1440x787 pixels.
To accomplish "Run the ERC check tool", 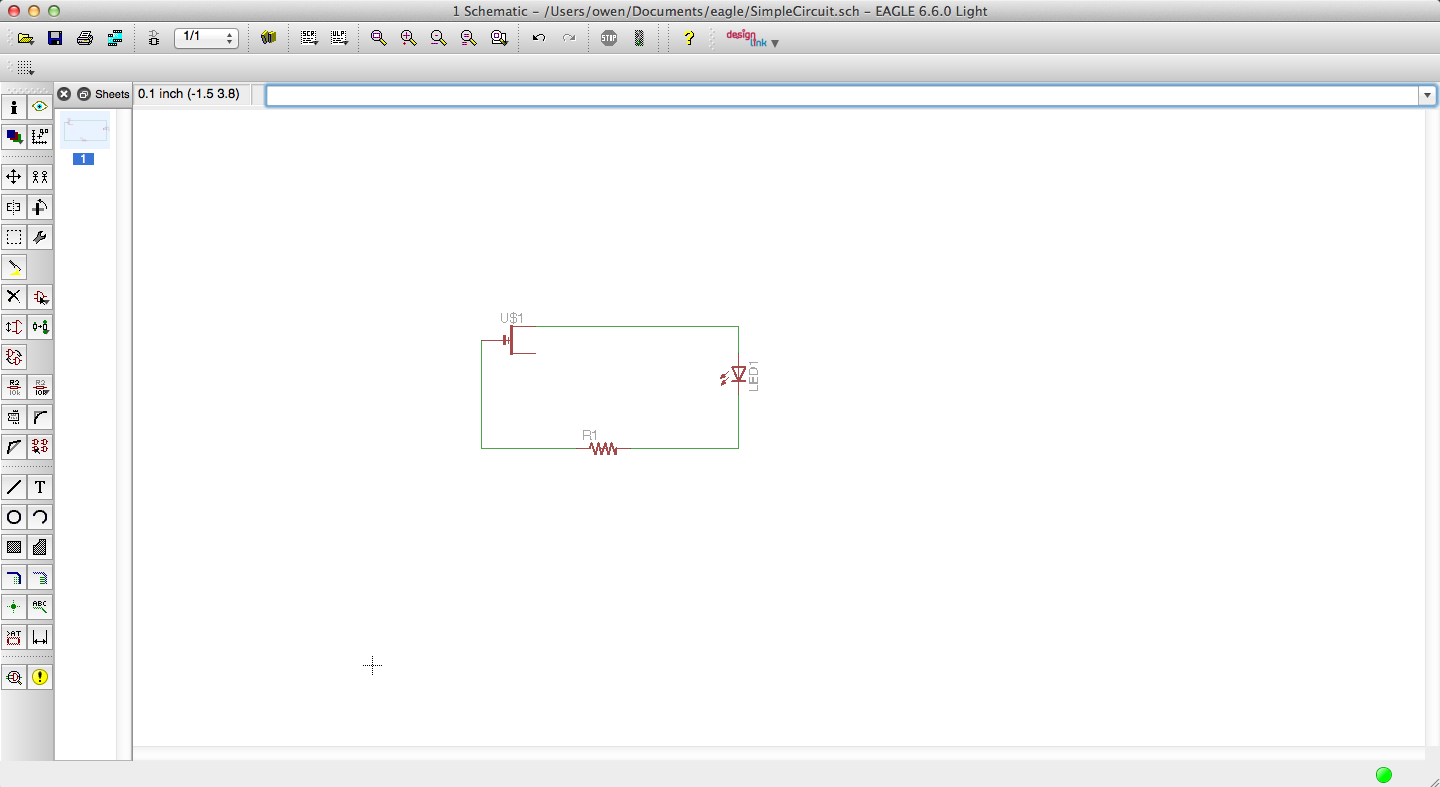I will click(x=14, y=677).
